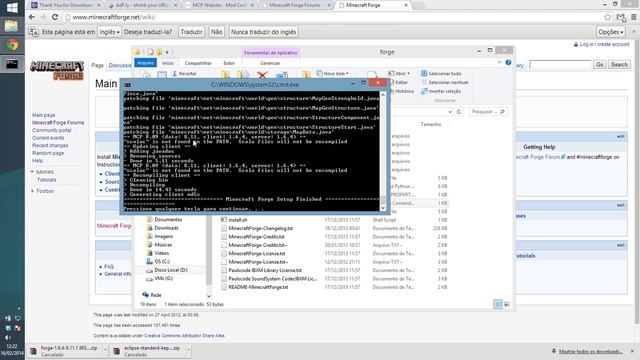The width and height of the screenshot is (640, 360).
Task: Click the volume icon in the system tray
Action: pyautogui.click(x=7, y=337)
